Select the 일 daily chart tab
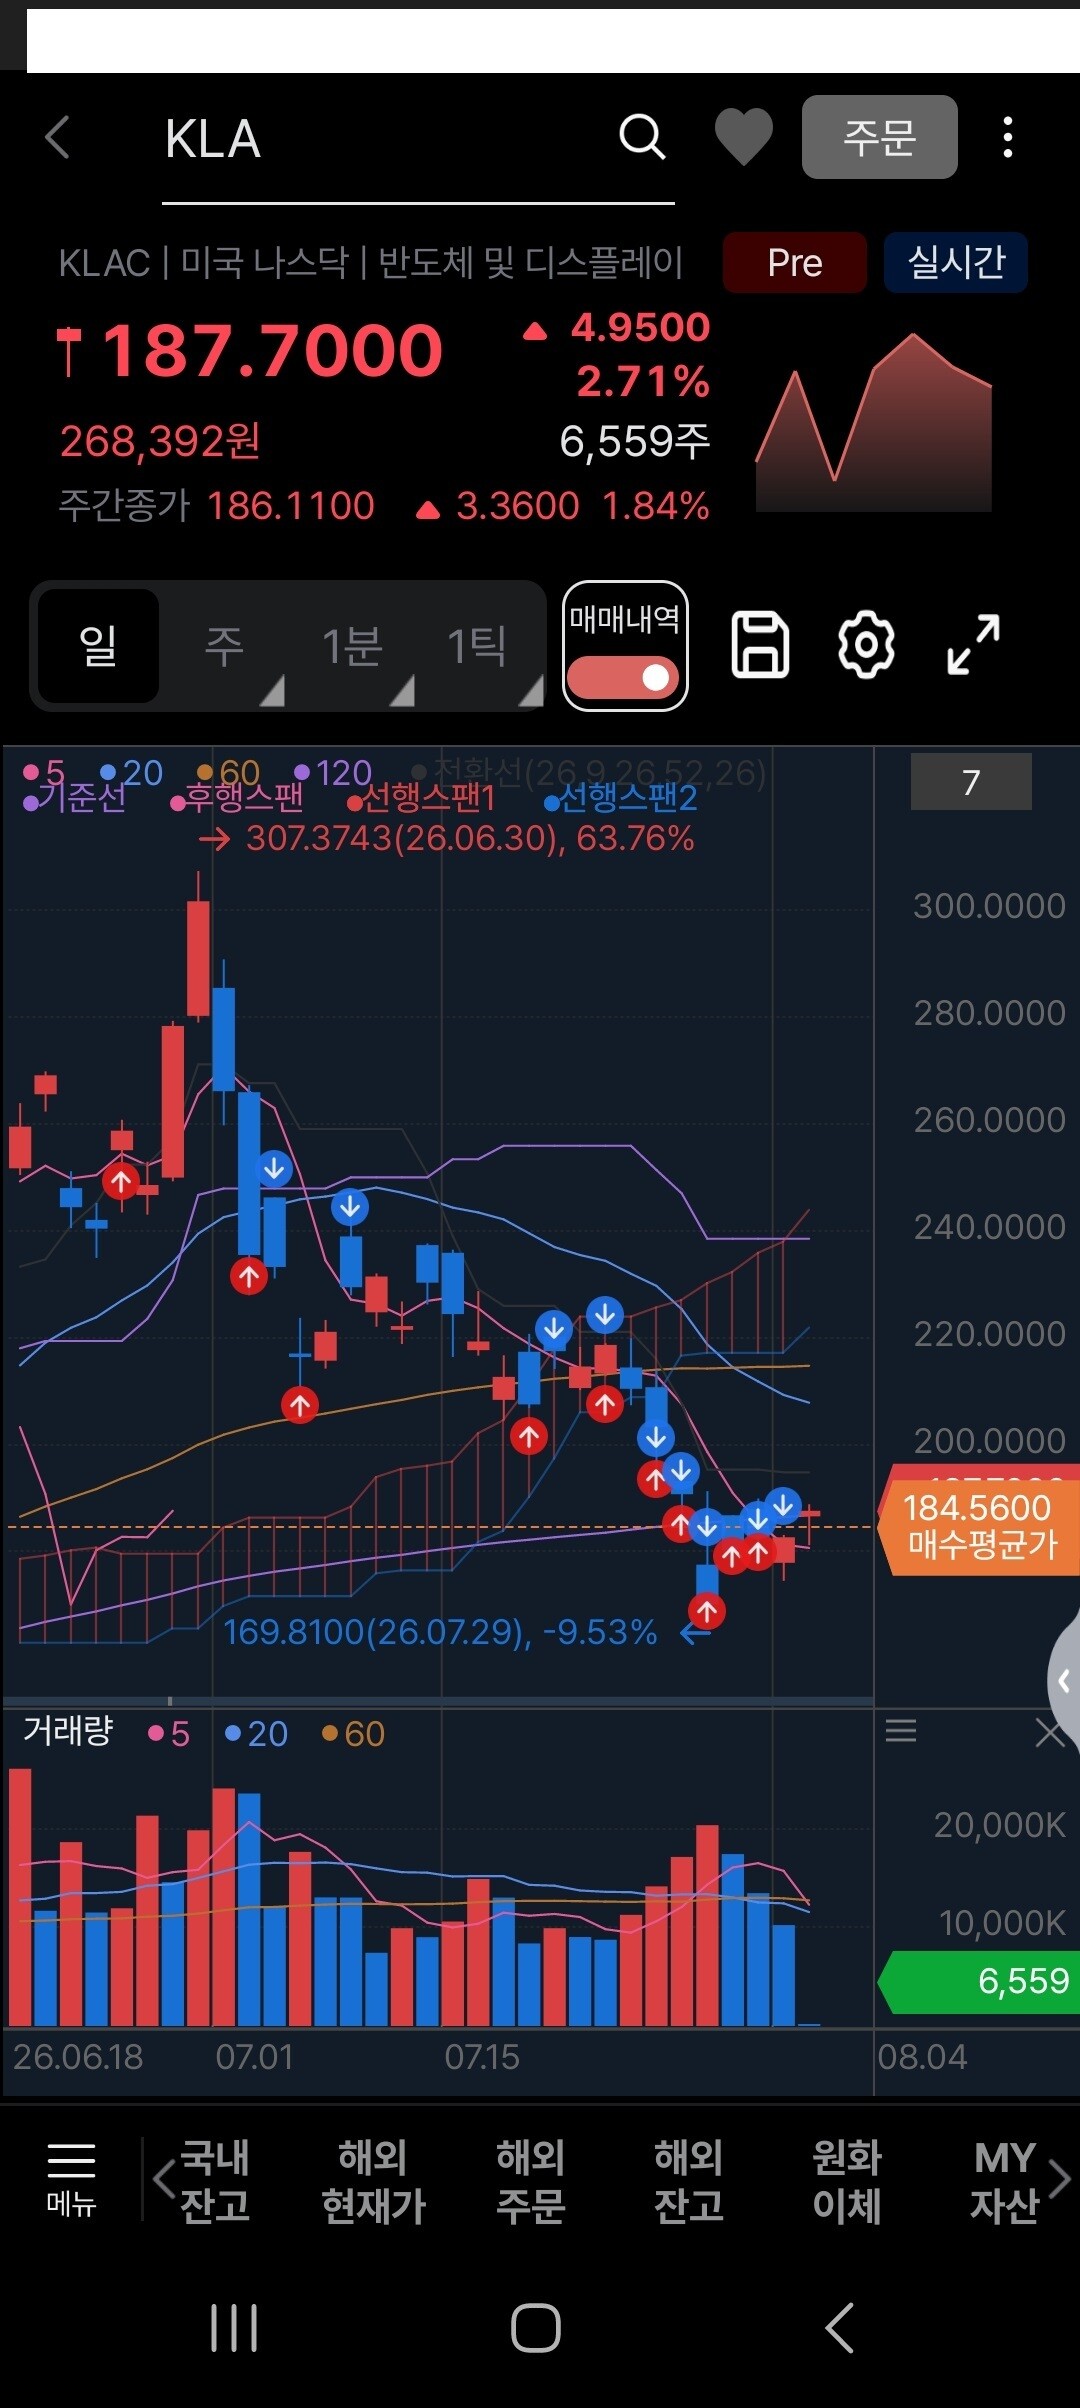Viewport: 1080px width, 2408px height. tap(98, 646)
